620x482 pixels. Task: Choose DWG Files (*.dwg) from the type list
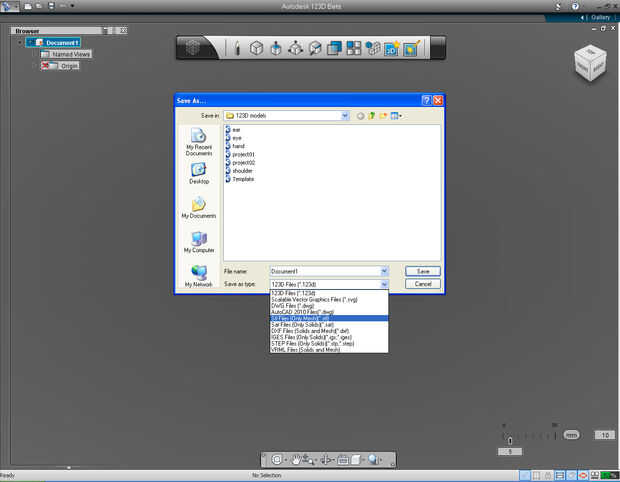(x=329, y=306)
